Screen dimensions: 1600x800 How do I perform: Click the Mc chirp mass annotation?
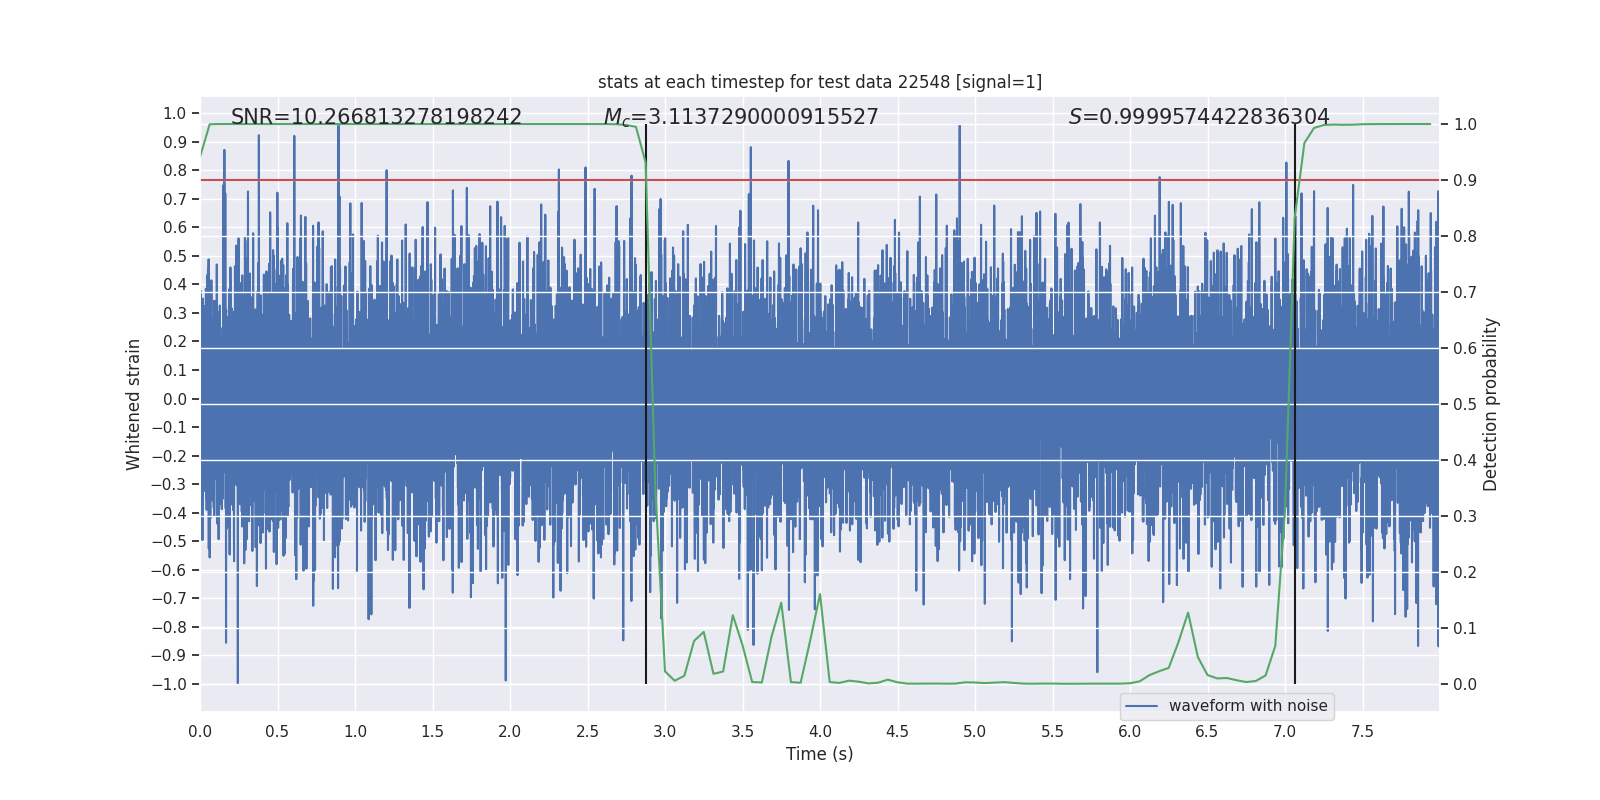click(x=741, y=117)
